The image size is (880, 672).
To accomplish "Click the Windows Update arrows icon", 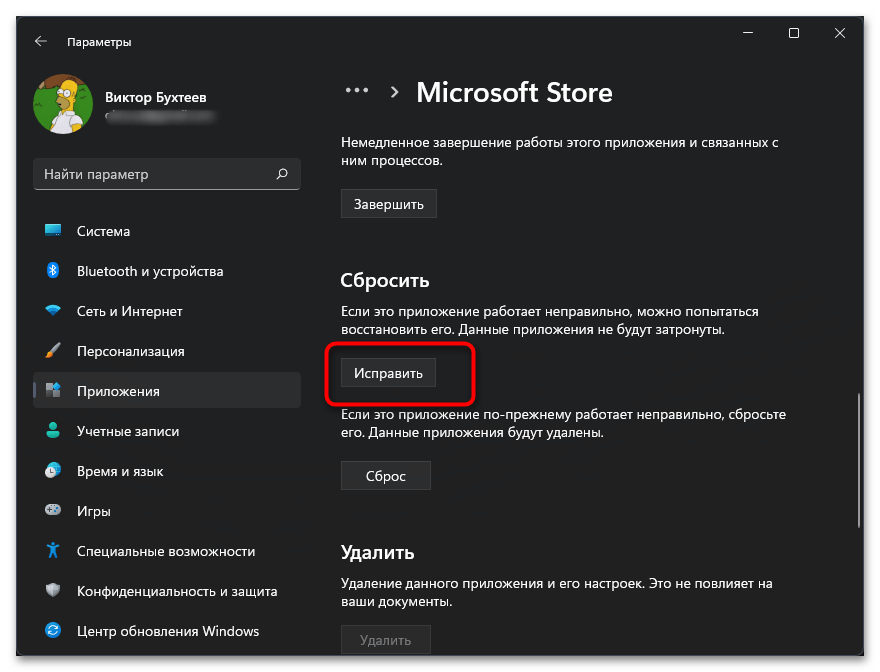I will 54,631.
